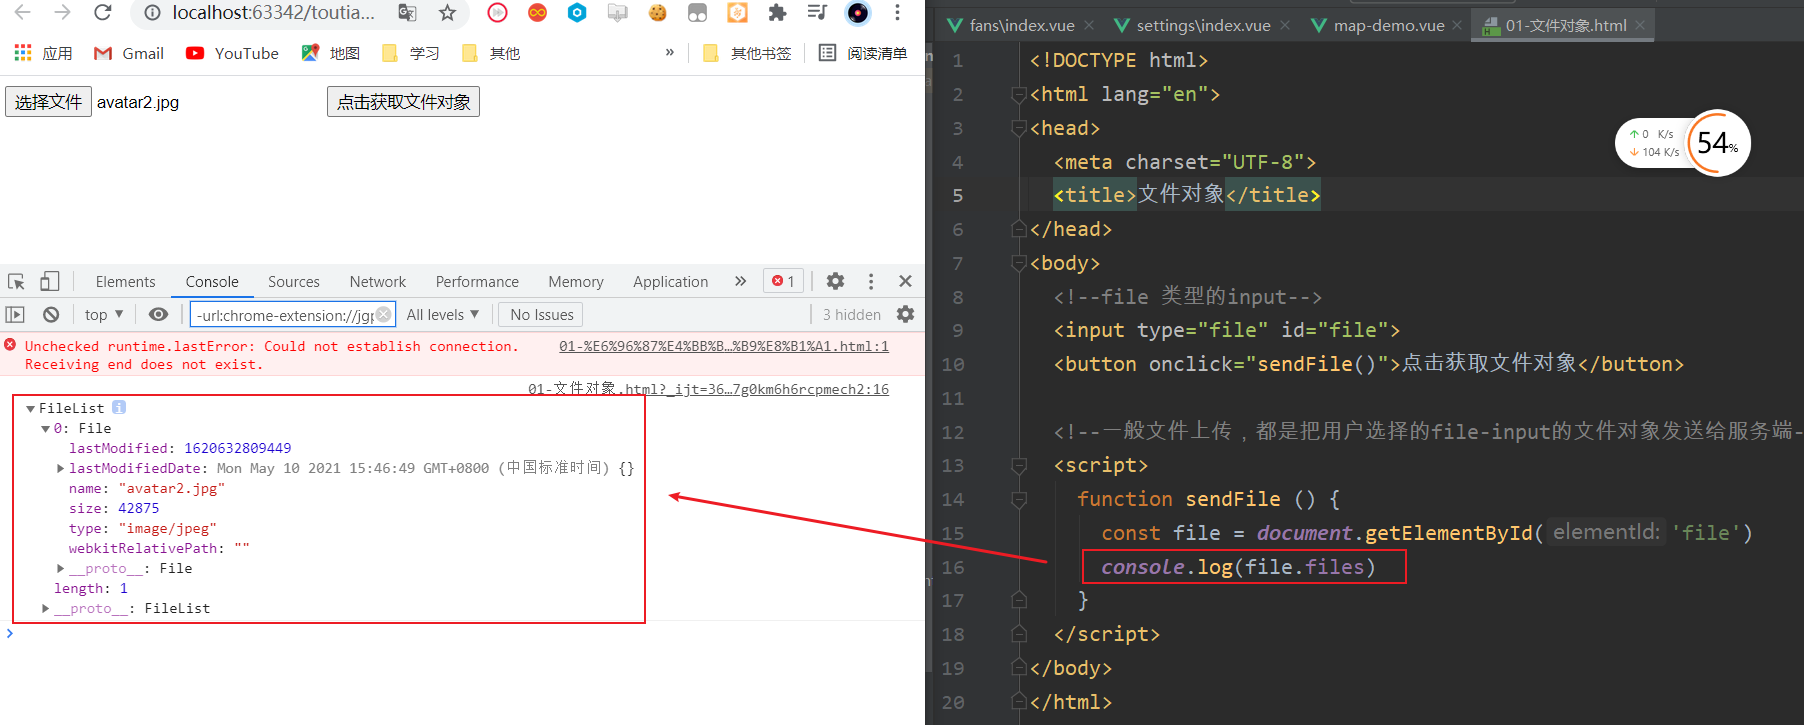Open the cookie extension icon
Viewport: 1804px width, 725px height.
click(657, 13)
